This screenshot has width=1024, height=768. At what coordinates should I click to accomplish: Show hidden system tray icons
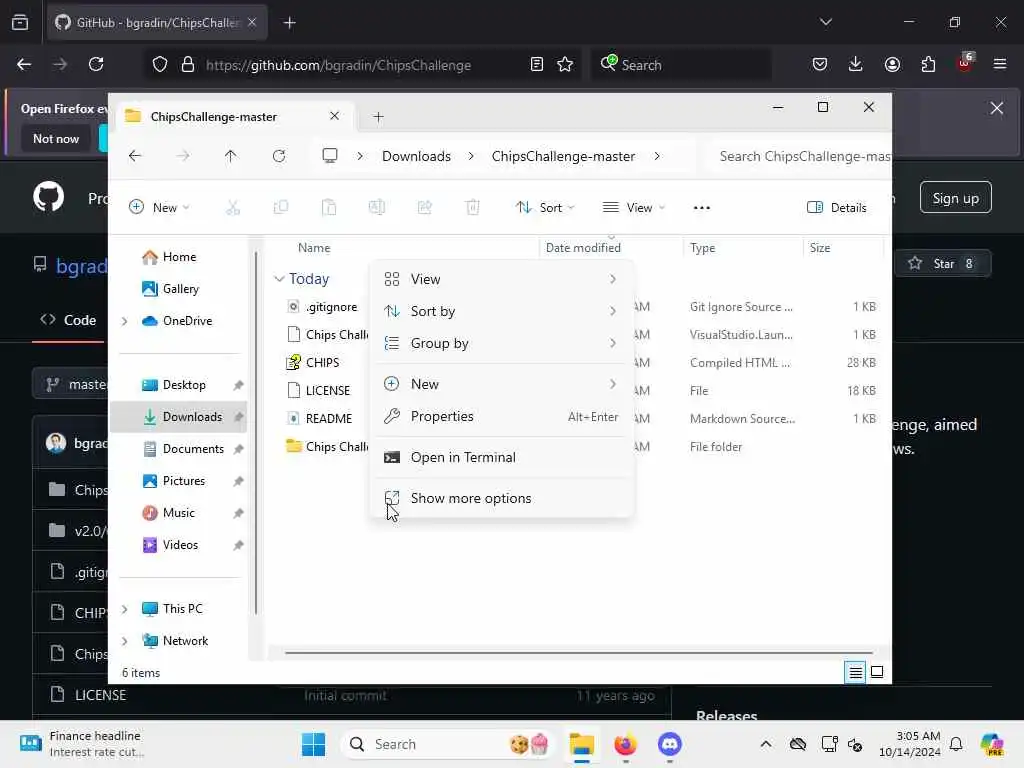click(x=765, y=744)
